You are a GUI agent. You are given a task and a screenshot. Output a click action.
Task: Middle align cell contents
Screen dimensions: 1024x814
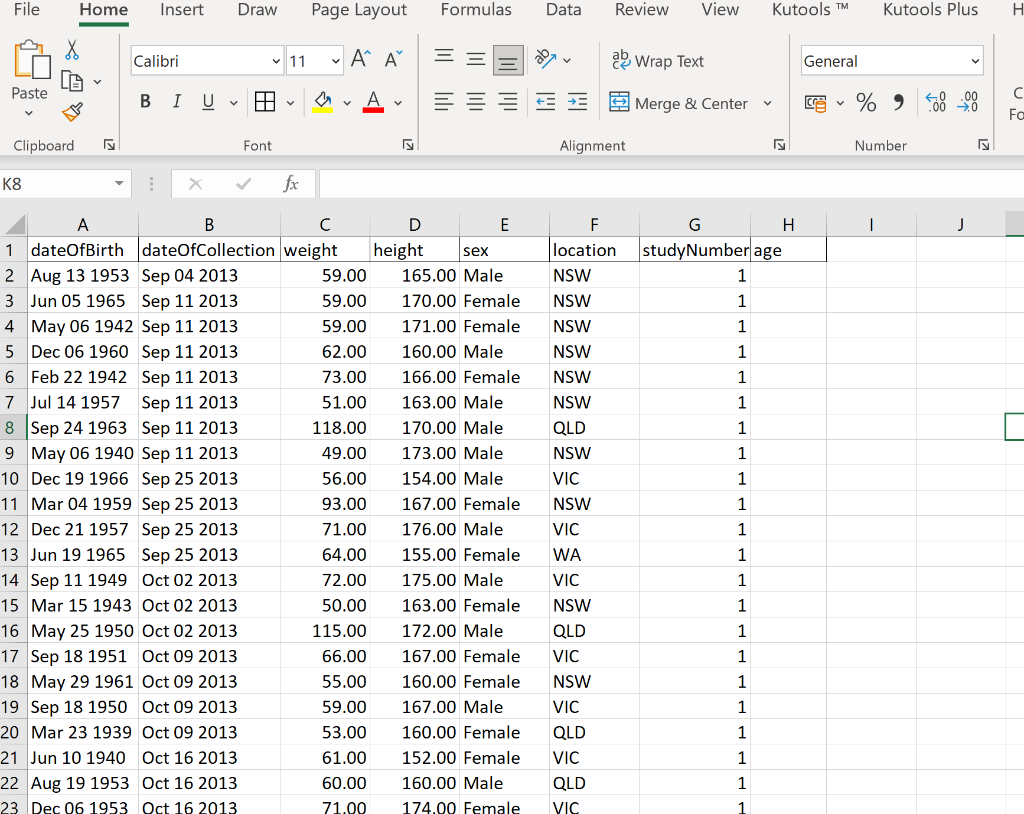click(x=476, y=60)
